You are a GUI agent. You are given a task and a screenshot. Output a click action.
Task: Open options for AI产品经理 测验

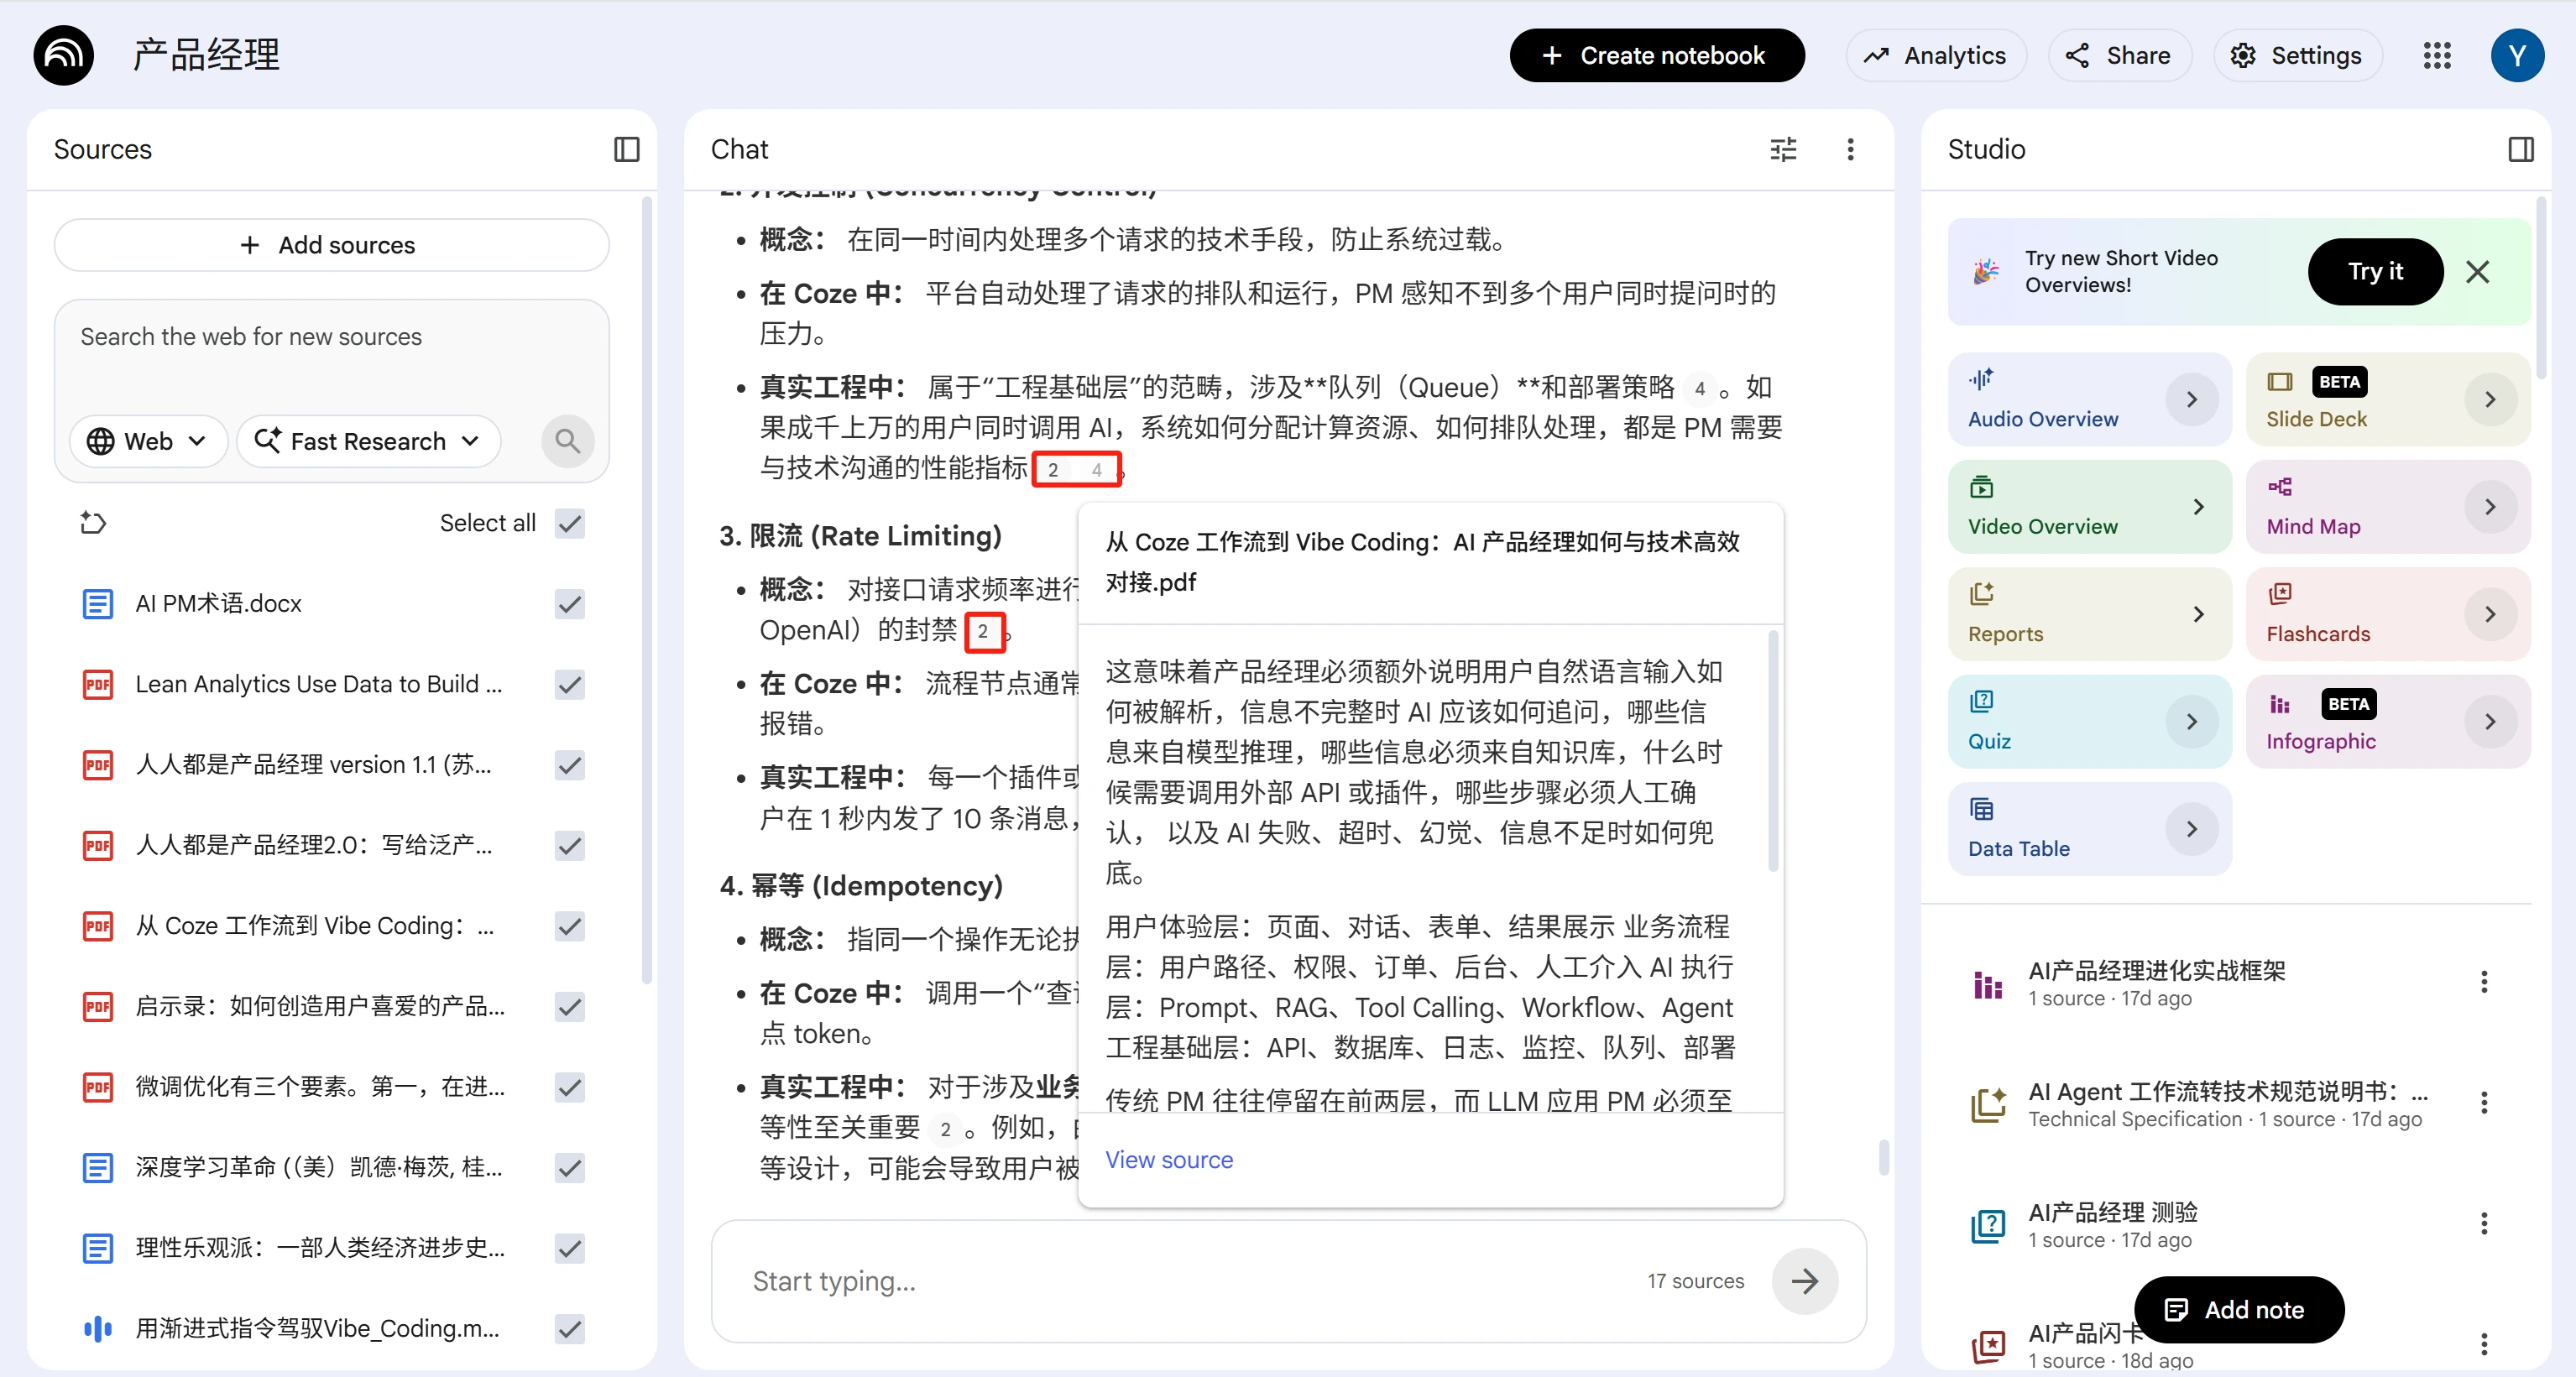(x=2483, y=1224)
